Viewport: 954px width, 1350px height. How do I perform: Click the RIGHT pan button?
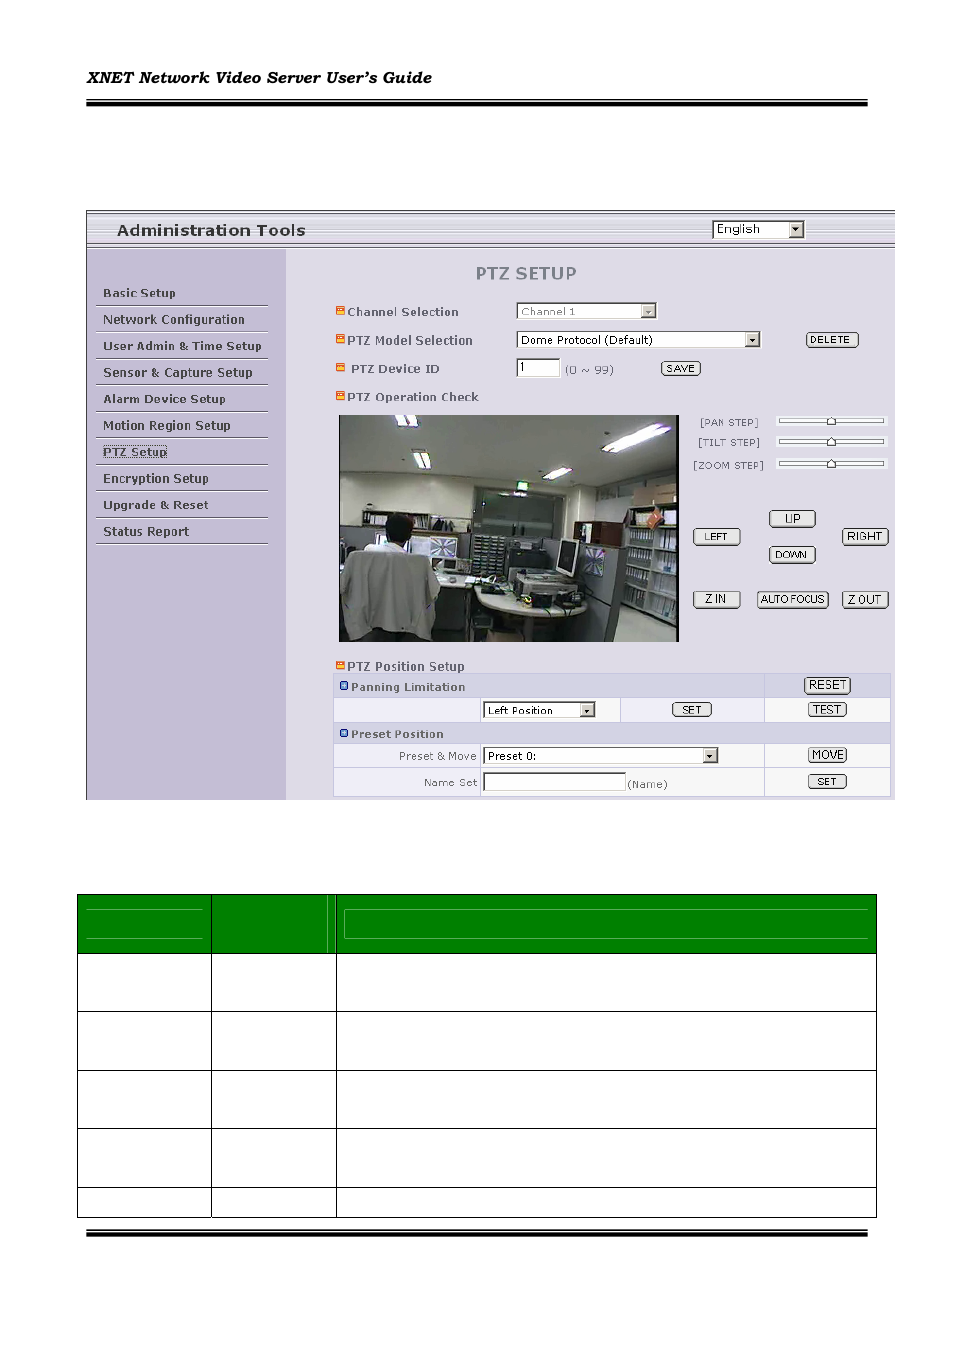(865, 537)
